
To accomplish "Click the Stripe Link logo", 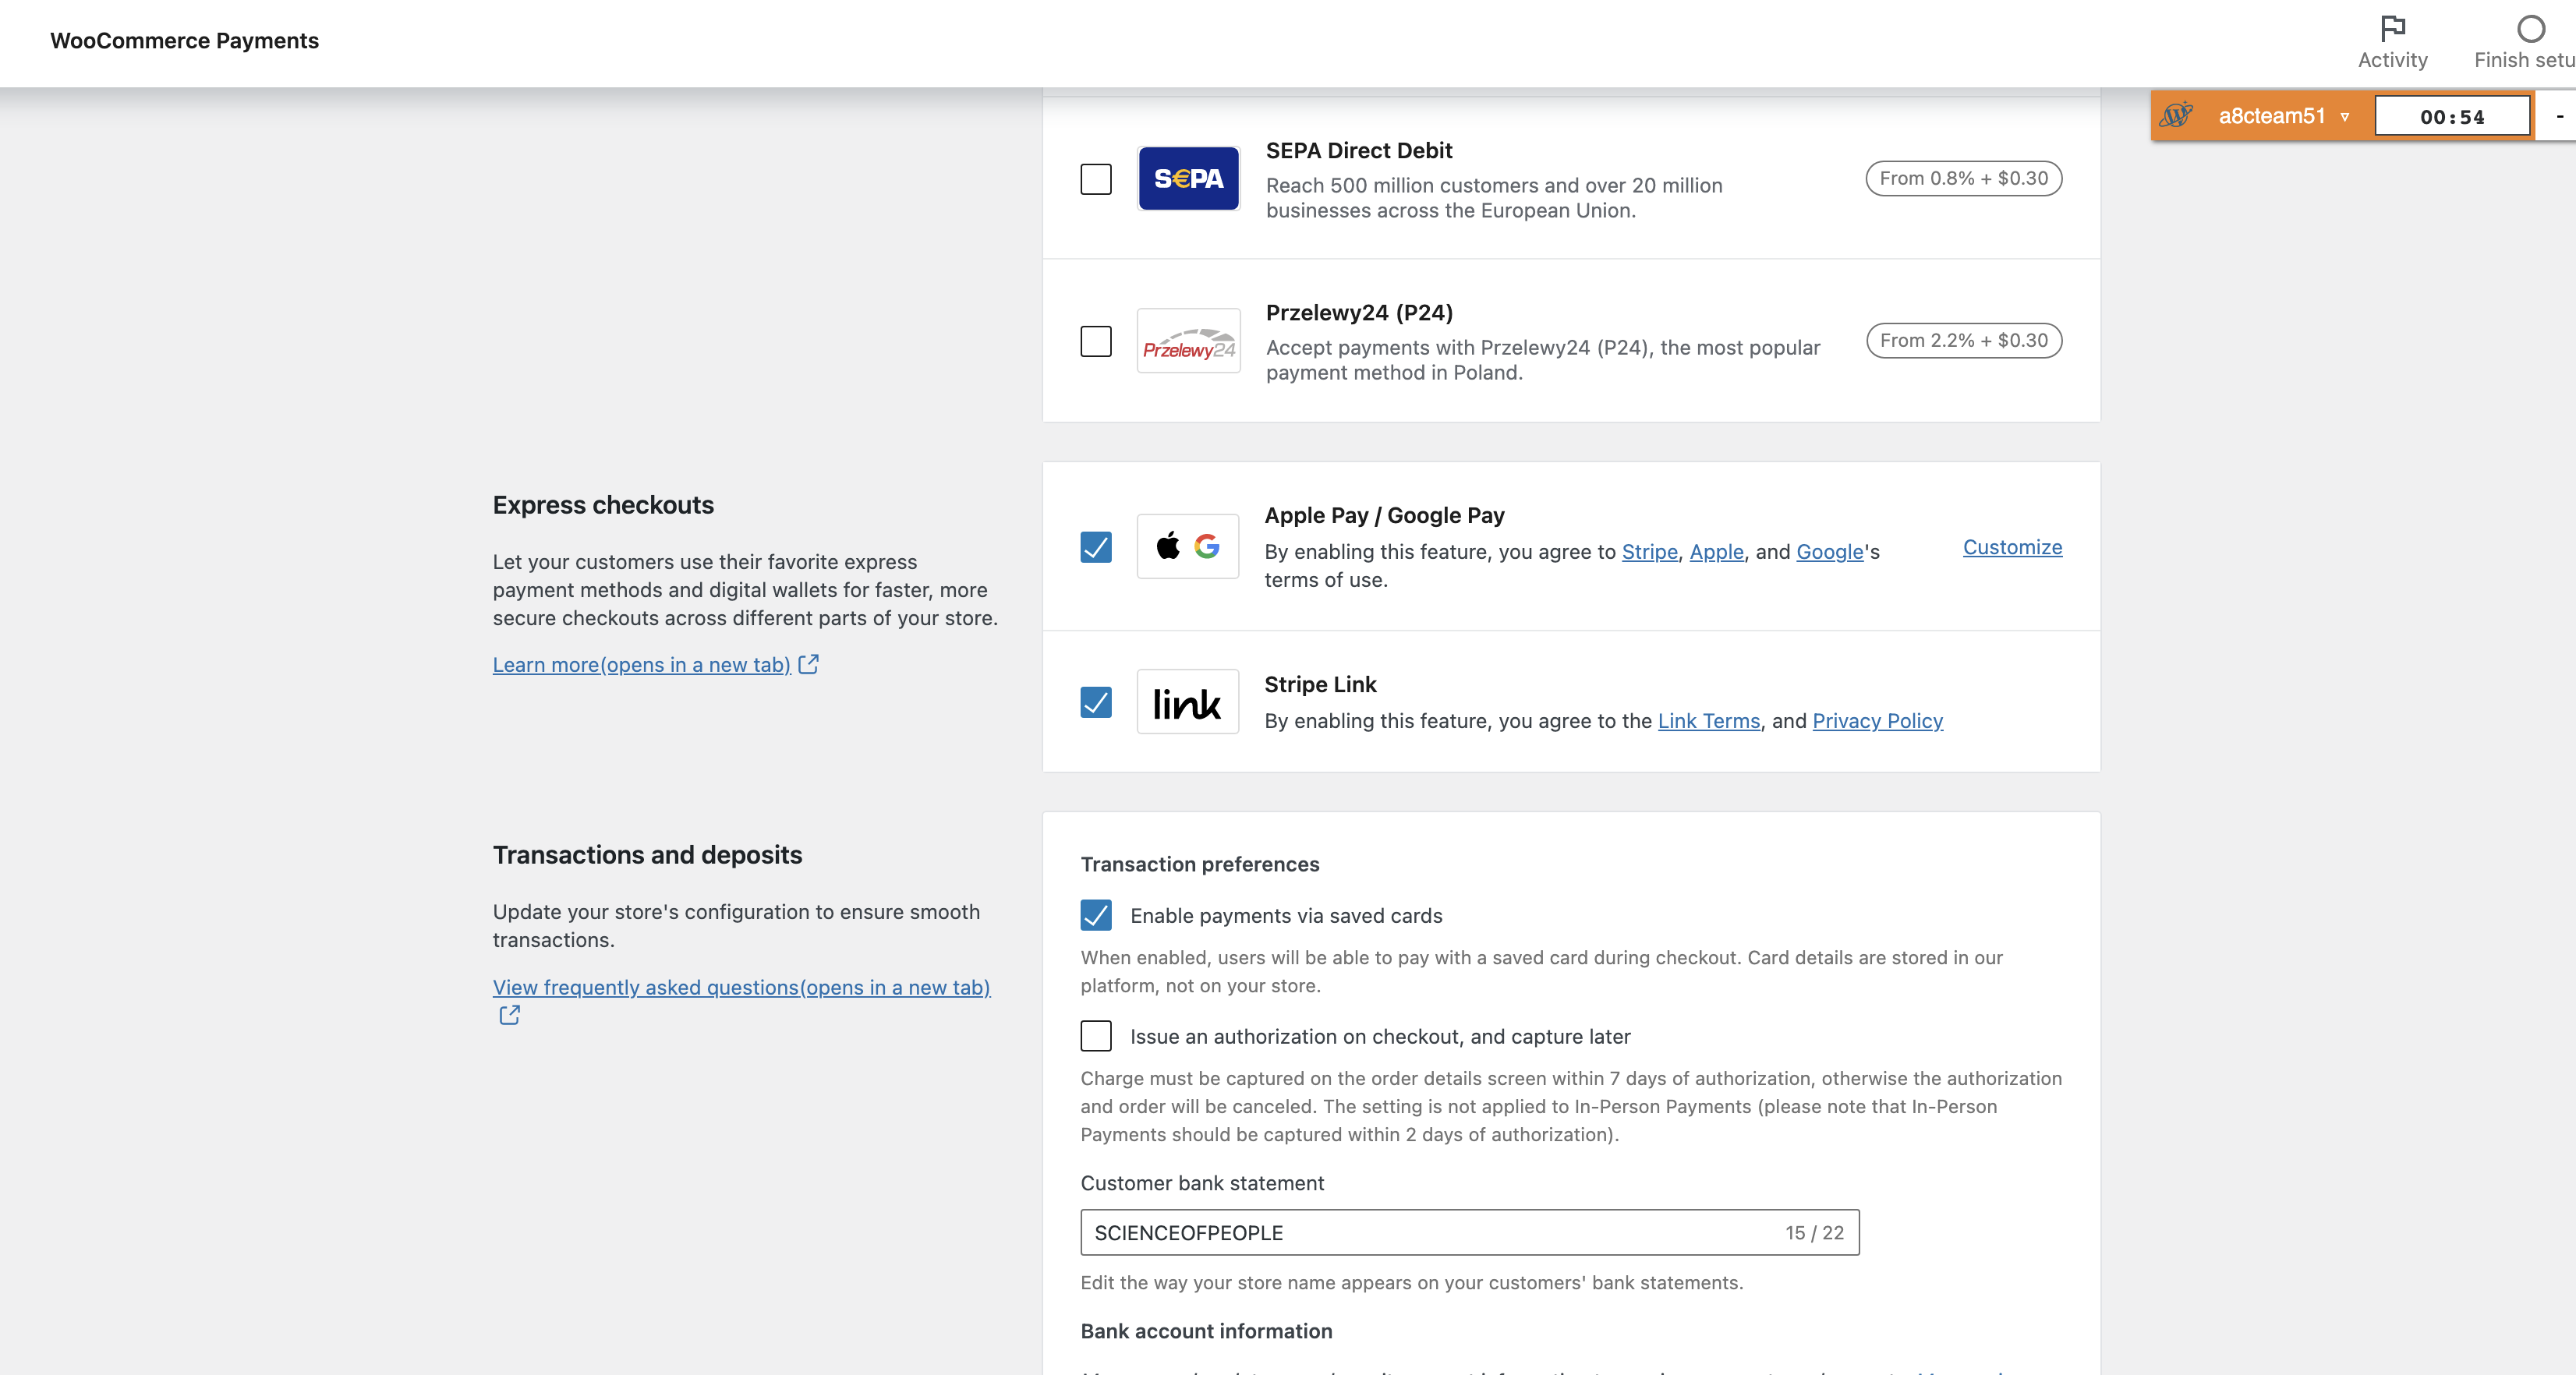I will tap(1188, 701).
